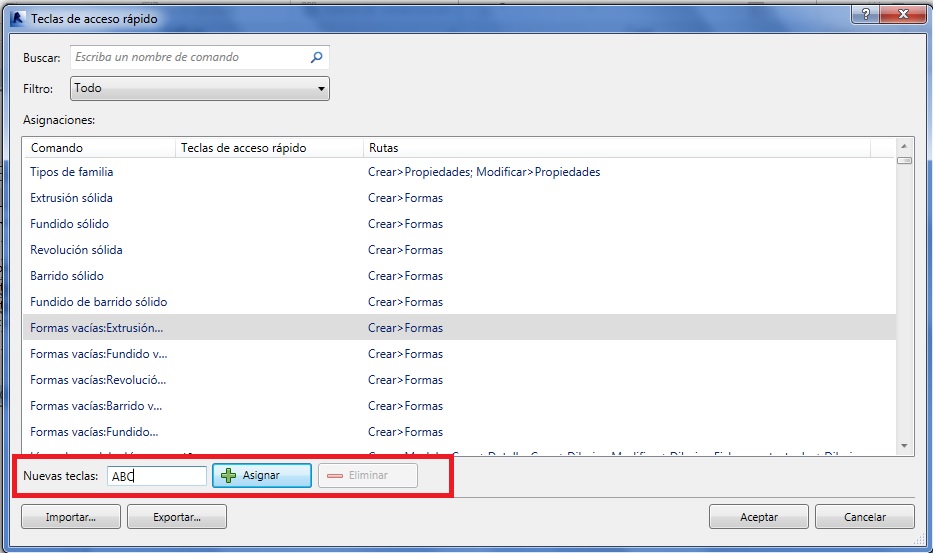Sort by the Comando column header
The width and height of the screenshot is (933, 553).
[98, 148]
